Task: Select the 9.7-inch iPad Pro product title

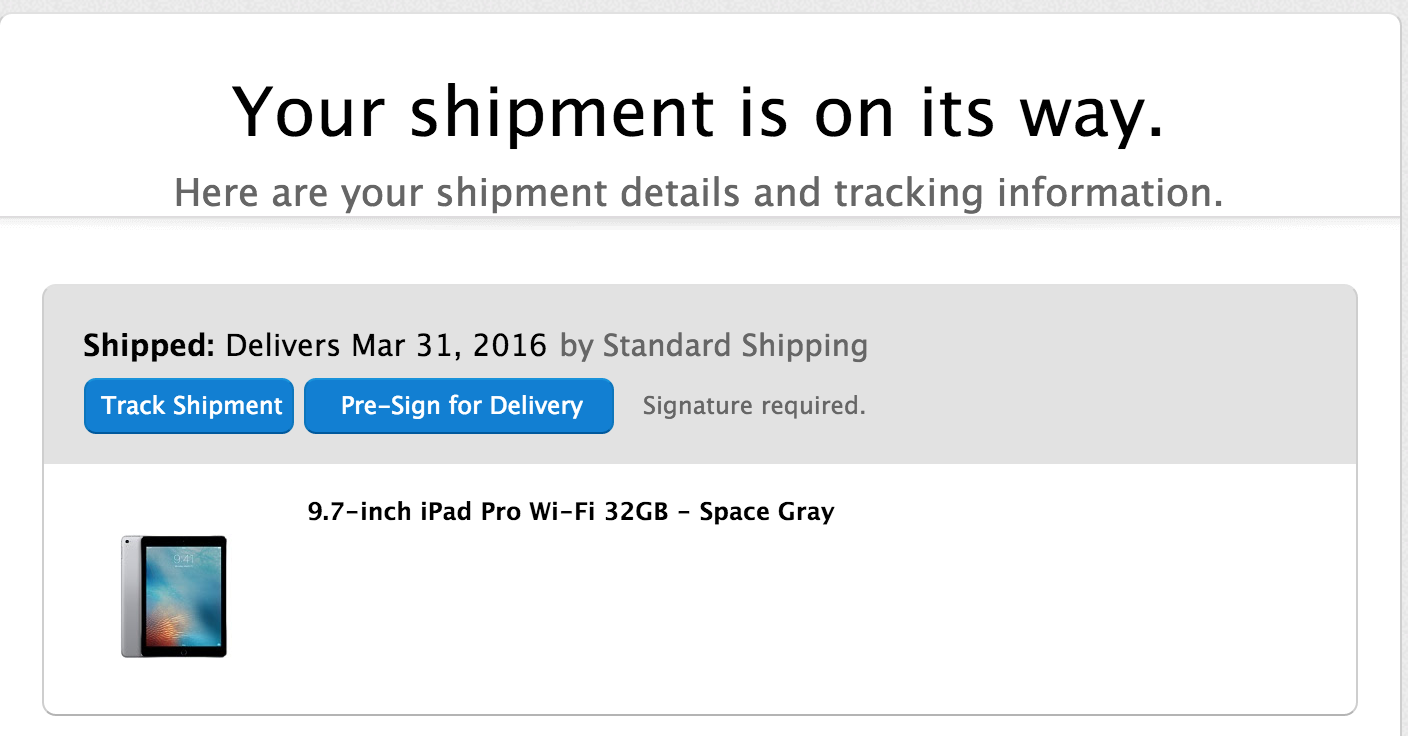Action: pos(570,512)
